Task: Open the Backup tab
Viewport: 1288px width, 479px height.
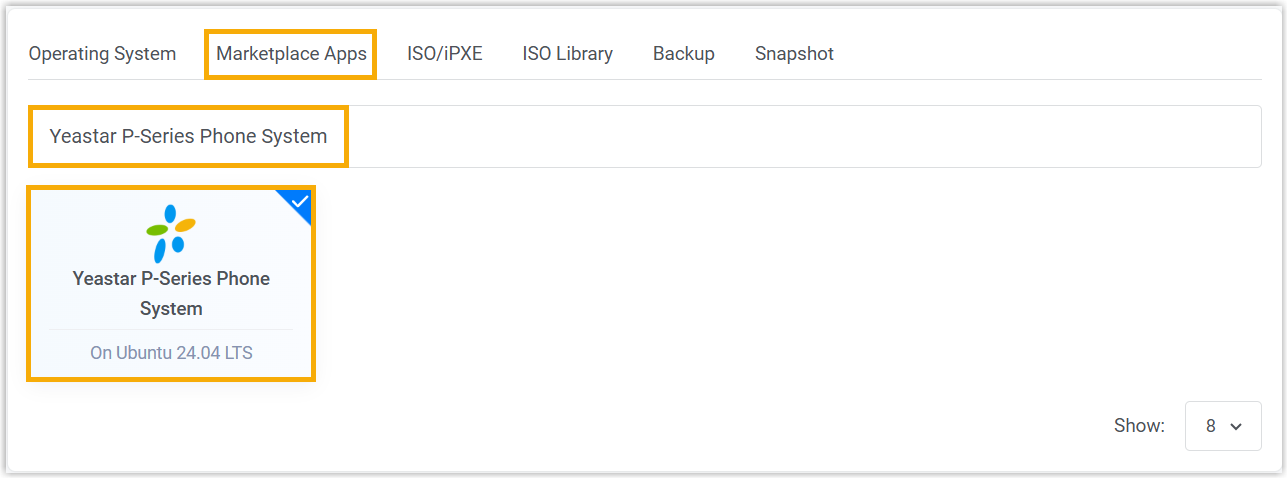Action: [x=683, y=54]
